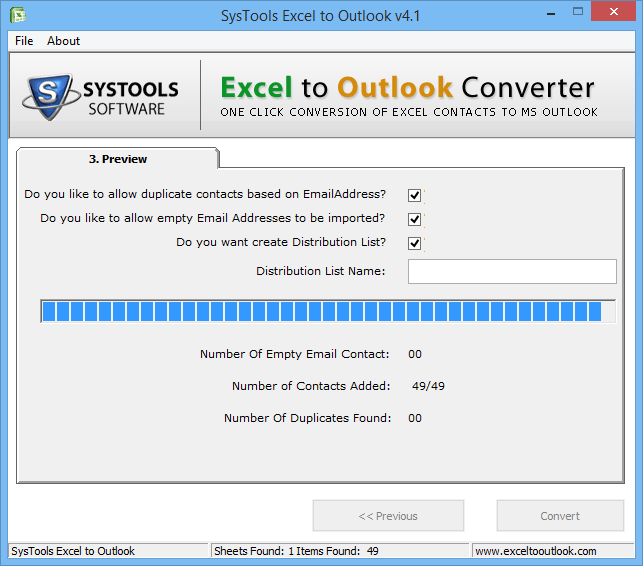Click 'Number of Contacts Added:' label
This screenshot has width=643, height=566.
[x=311, y=386]
